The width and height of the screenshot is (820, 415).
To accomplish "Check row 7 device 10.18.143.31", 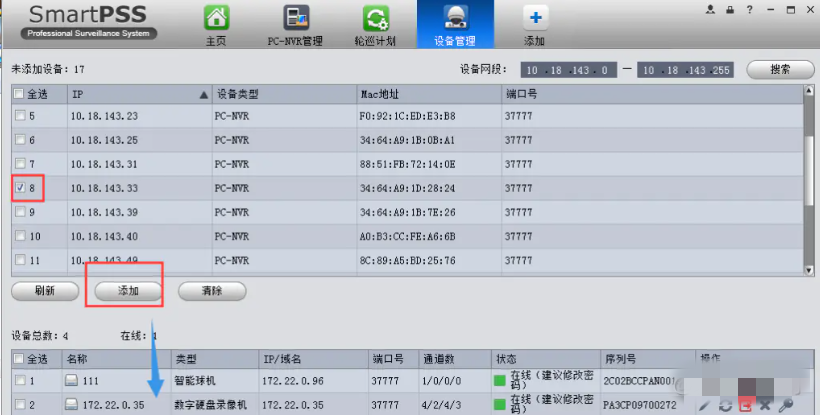I will (20, 164).
